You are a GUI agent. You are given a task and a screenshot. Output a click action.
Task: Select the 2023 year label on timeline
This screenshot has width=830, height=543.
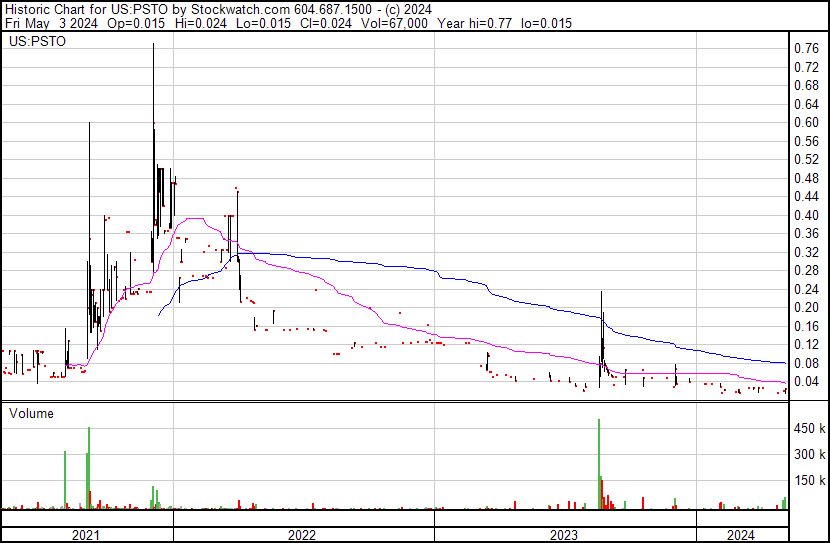click(564, 535)
